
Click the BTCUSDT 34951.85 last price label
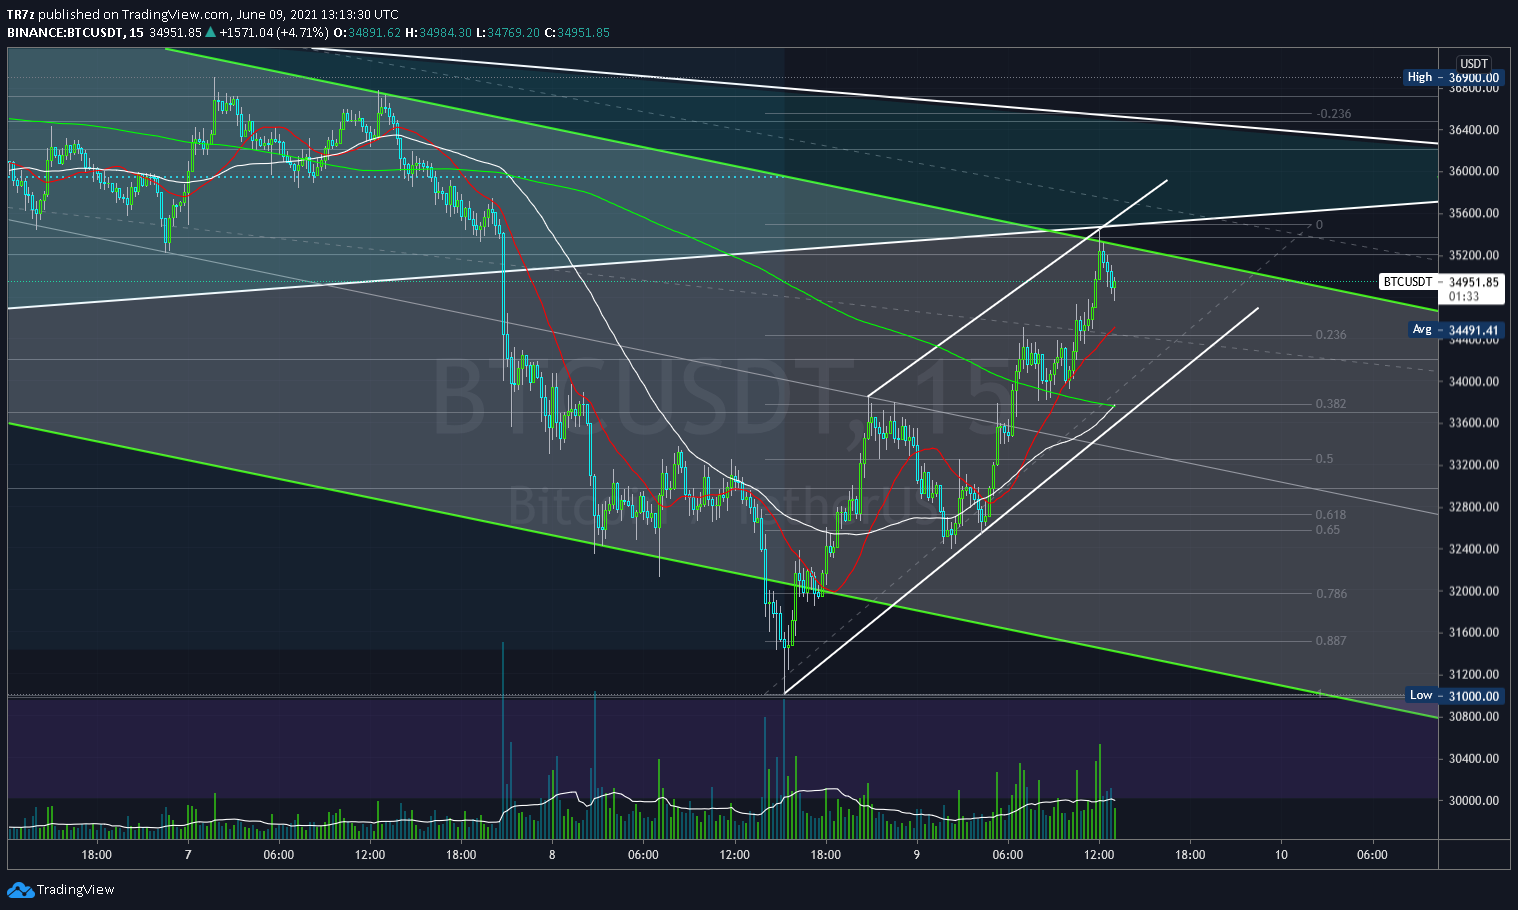1440,282
